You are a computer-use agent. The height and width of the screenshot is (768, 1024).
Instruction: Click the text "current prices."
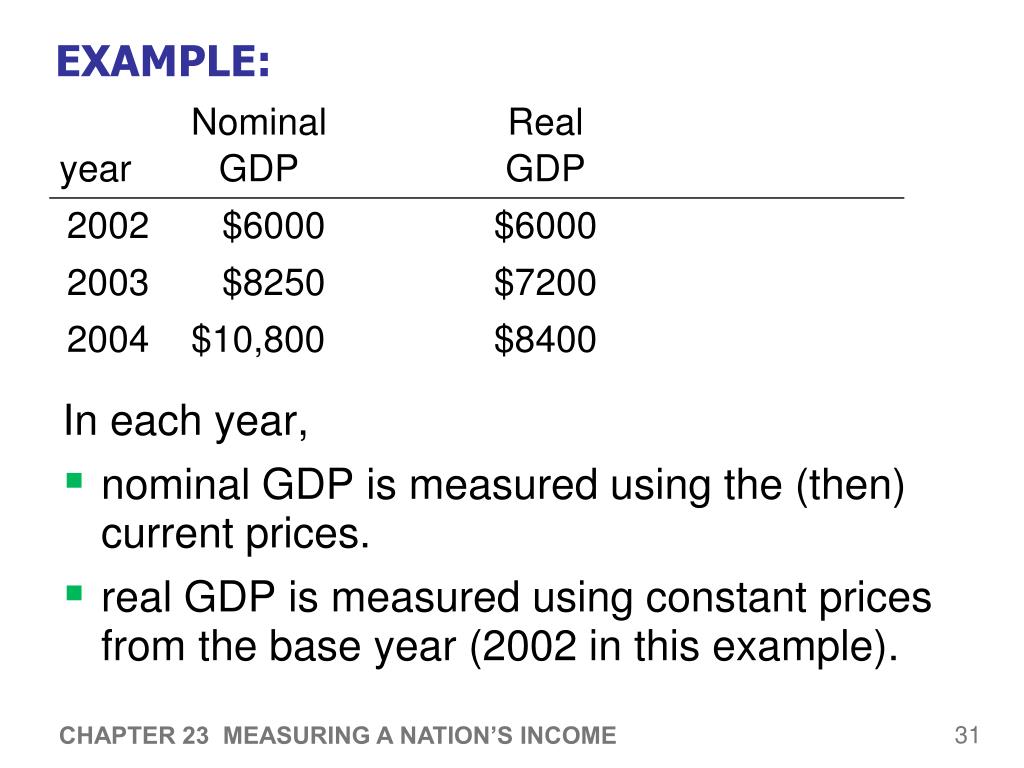coord(236,535)
